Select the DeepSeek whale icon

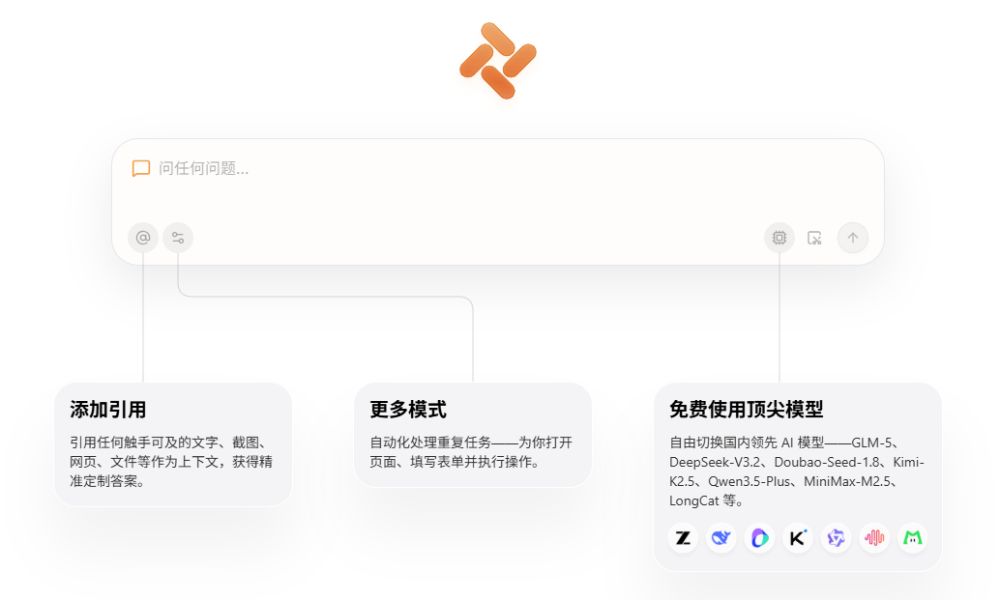[721, 538]
